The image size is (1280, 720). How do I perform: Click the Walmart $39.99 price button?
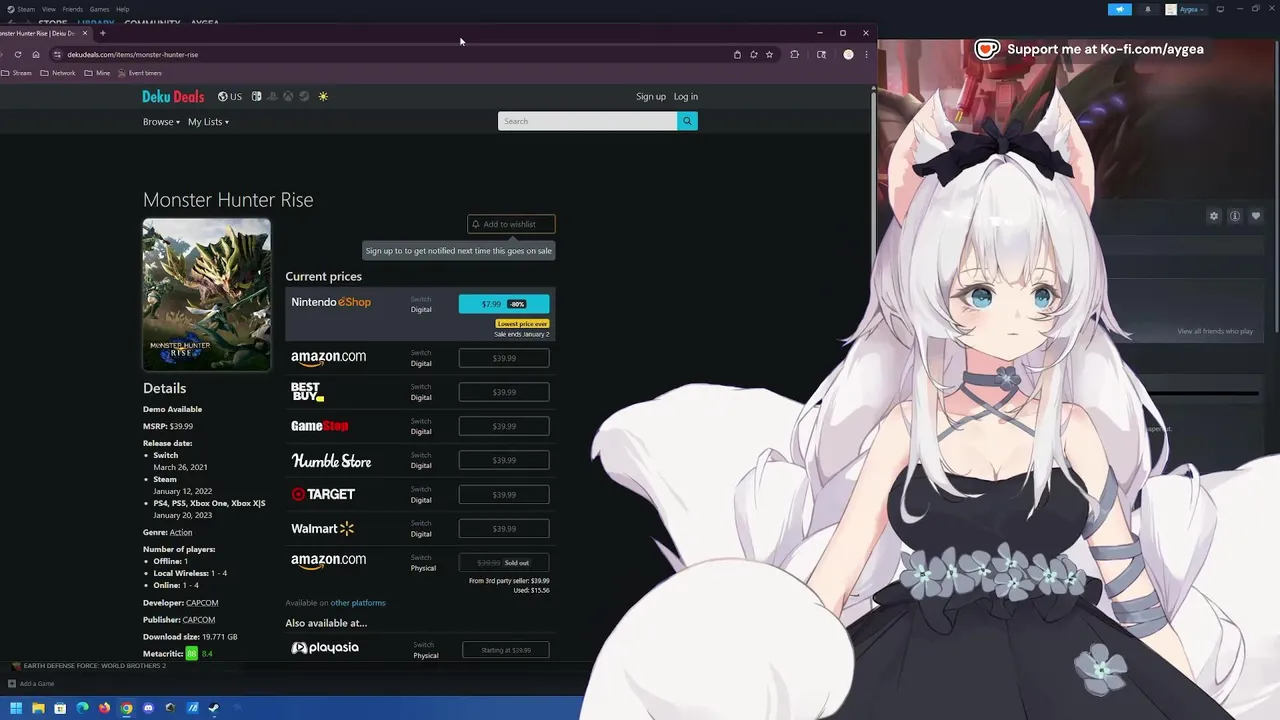[504, 528]
